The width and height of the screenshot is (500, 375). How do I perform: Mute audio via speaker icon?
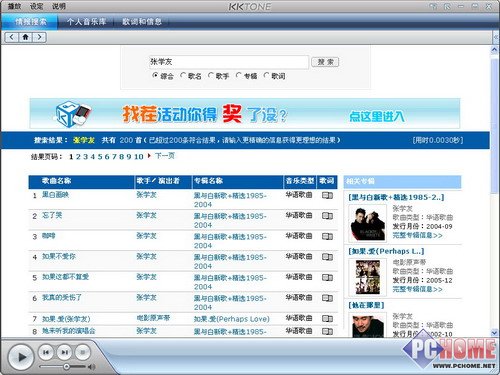point(91,367)
